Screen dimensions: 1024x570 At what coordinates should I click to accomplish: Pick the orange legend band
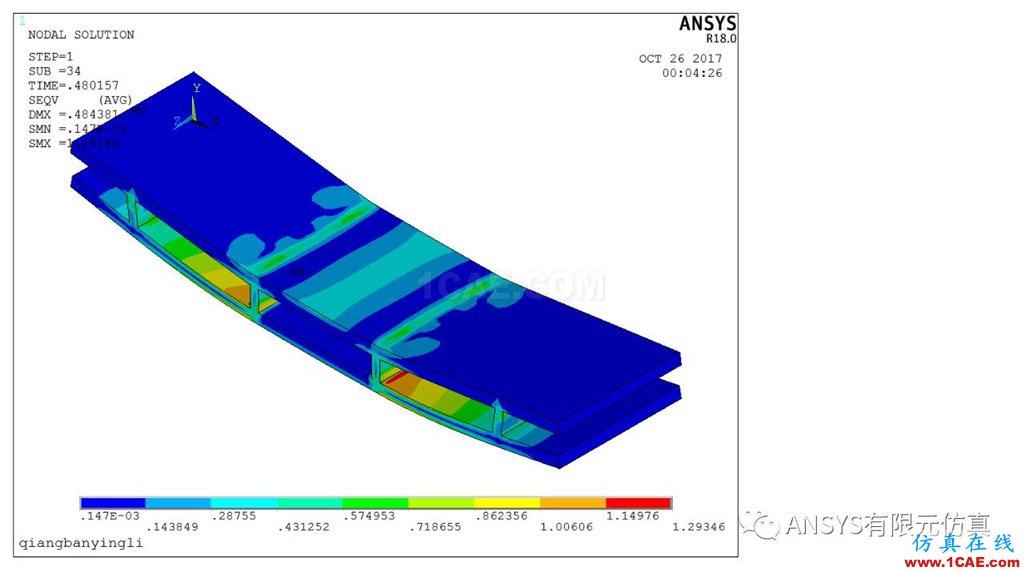pos(573,503)
